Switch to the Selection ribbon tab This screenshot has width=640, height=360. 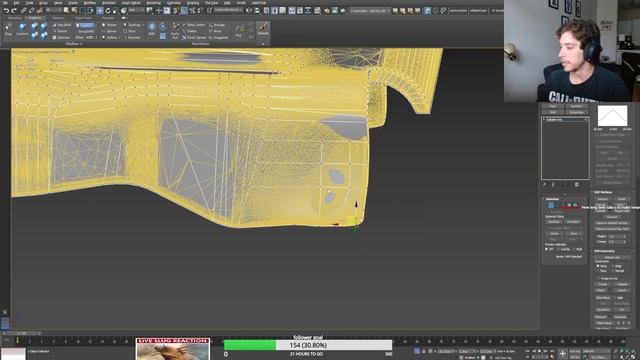coord(57,18)
